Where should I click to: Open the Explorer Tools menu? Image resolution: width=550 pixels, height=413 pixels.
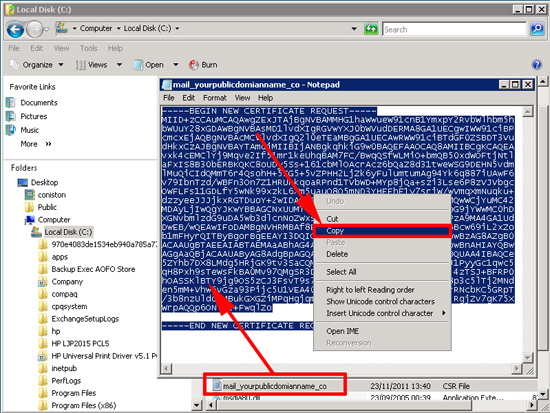tap(88, 48)
